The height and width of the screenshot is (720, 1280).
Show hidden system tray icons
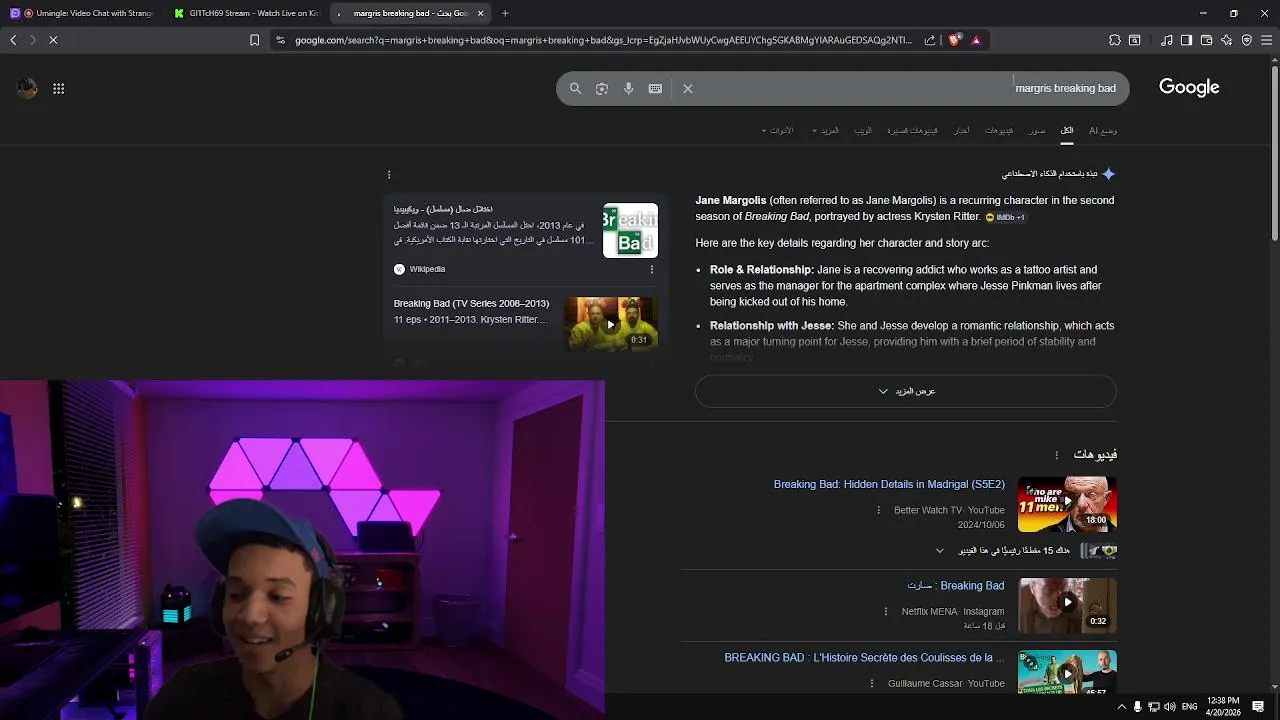(1121, 707)
